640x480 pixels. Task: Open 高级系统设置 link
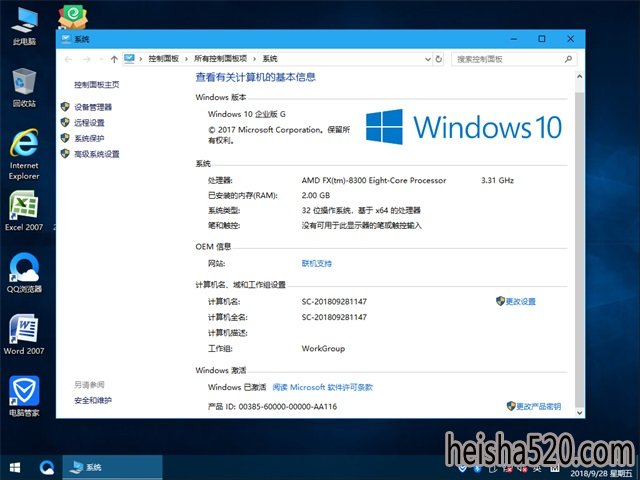[x=97, y=154]
